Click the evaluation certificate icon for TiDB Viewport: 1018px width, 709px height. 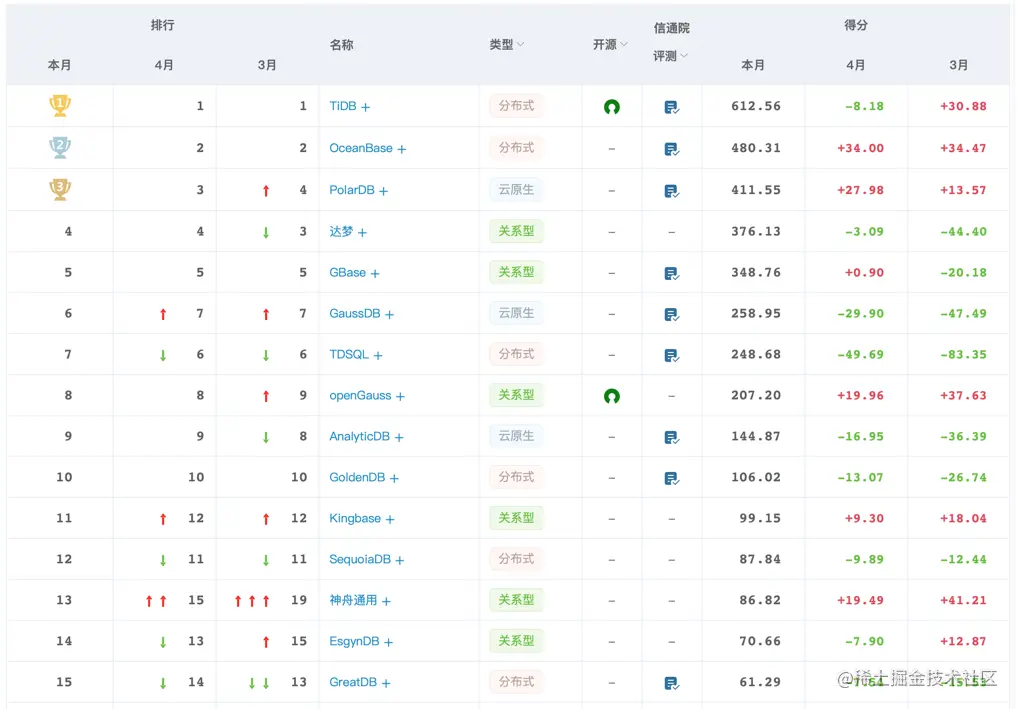(671, 107)
